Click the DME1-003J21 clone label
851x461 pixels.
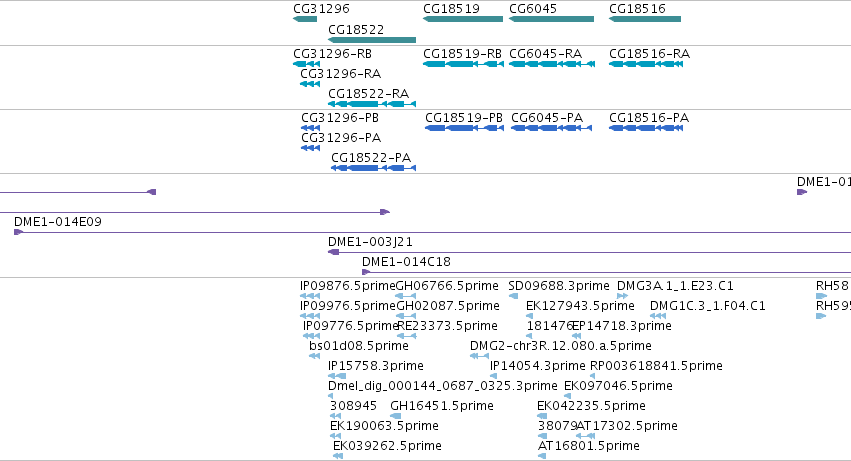370,242
